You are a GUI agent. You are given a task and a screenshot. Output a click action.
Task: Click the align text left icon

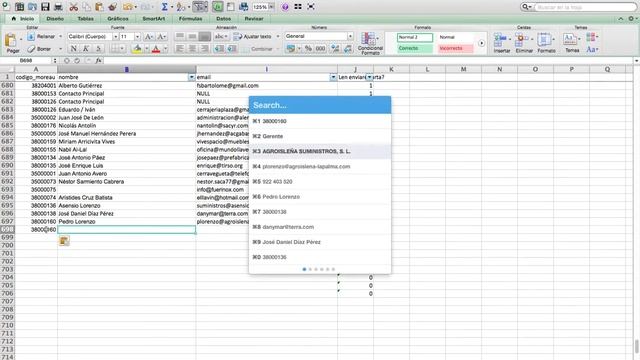click(x=180, y=49)
